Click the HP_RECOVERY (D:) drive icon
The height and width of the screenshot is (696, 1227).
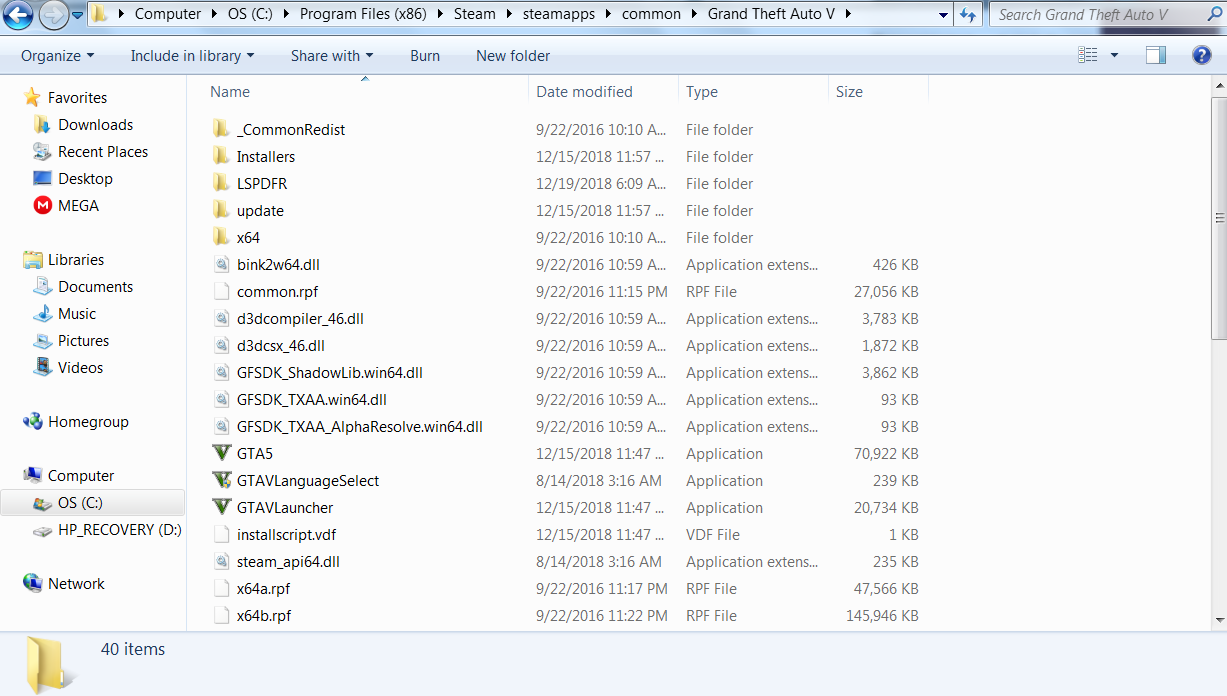(x=42, y=530)
